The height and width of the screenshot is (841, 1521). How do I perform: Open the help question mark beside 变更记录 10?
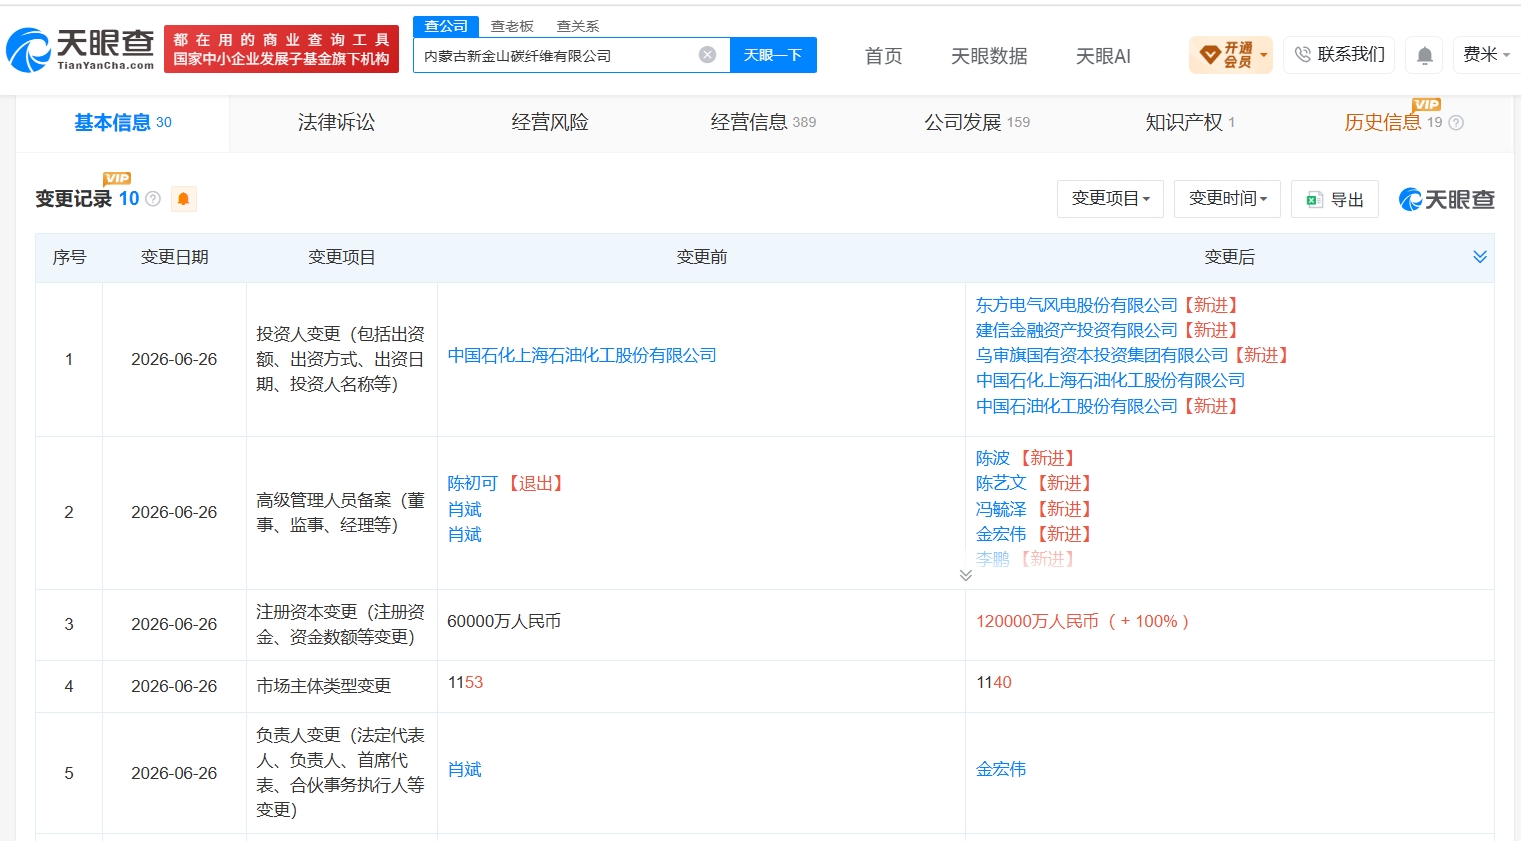153,199
